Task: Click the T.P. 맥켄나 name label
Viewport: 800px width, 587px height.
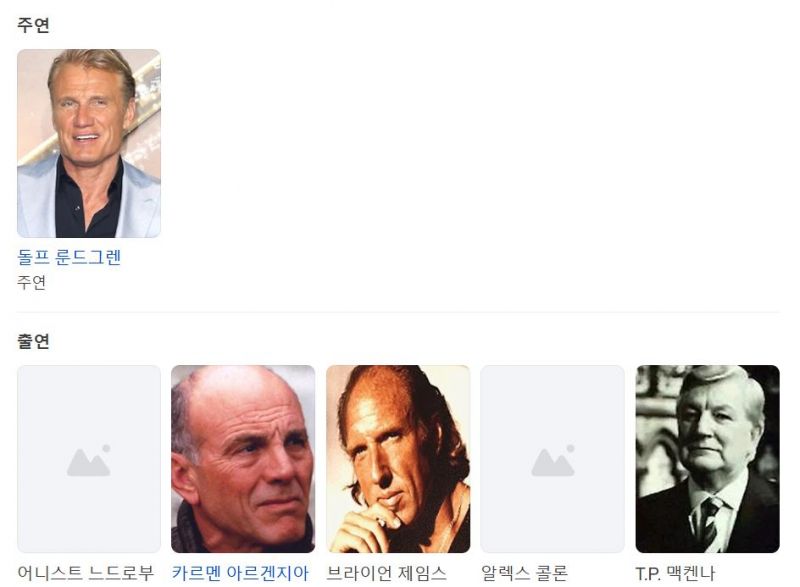Action: click(x=675, y=574)
